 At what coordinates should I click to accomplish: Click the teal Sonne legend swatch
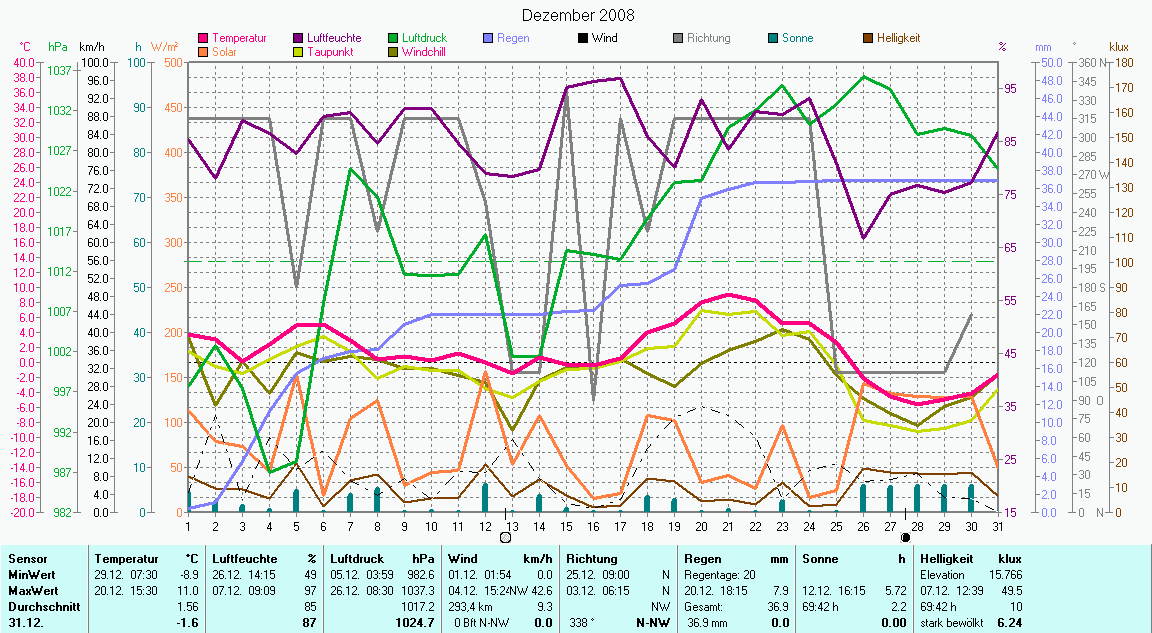pos(773,39)
